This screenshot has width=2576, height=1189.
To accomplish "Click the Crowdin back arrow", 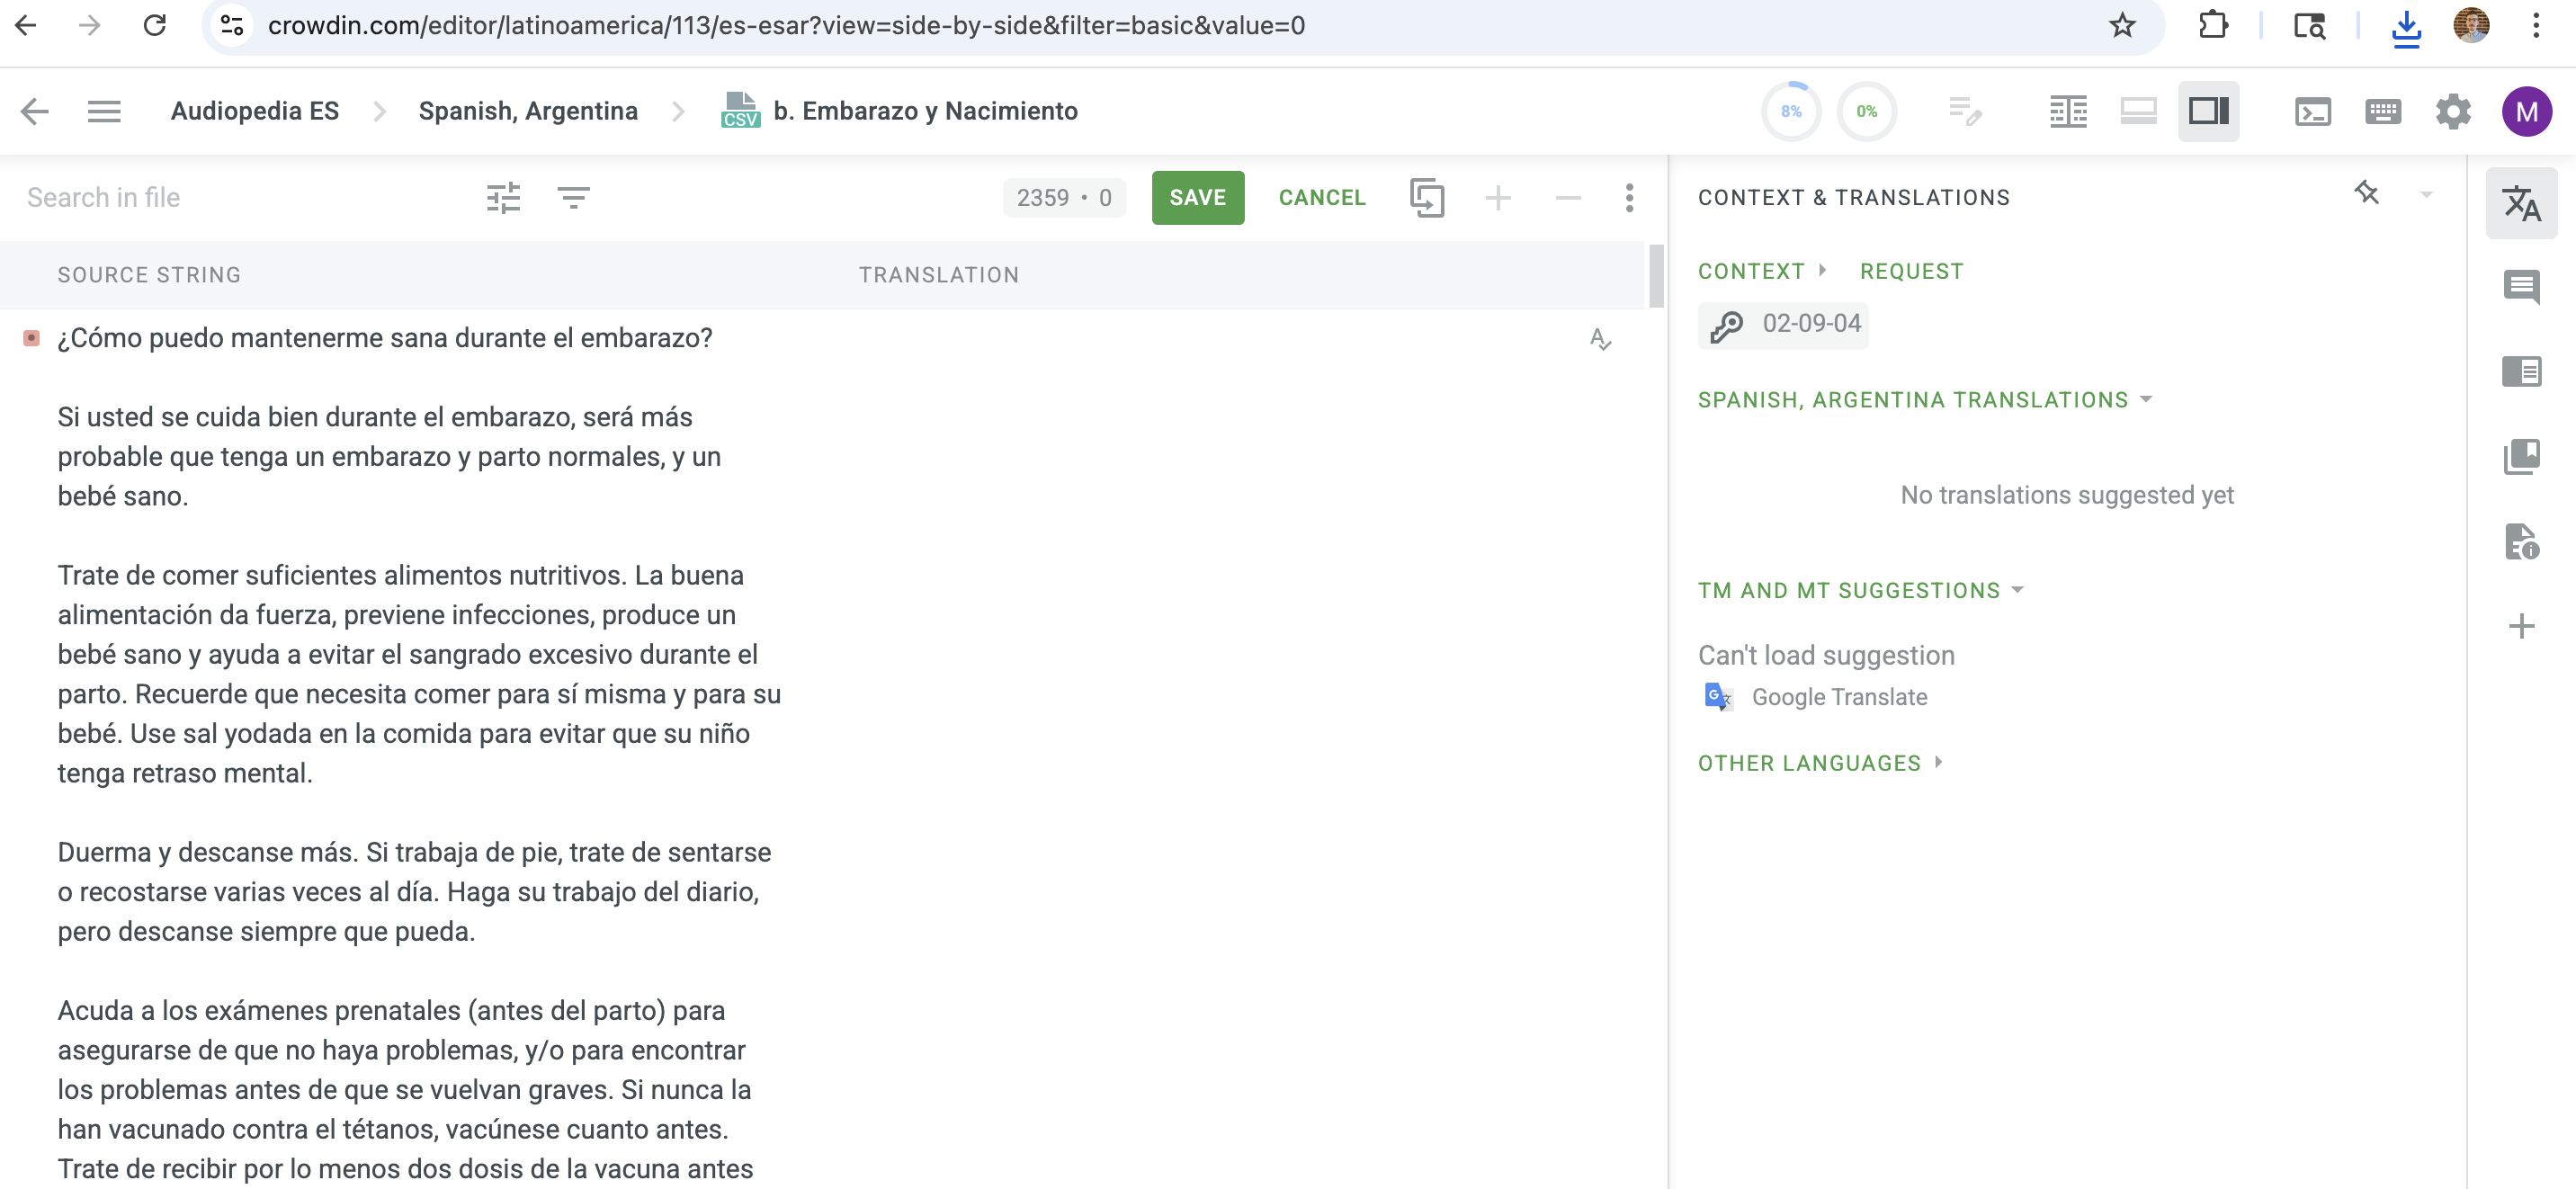I will pyautogui.click(x=35, y=111).
